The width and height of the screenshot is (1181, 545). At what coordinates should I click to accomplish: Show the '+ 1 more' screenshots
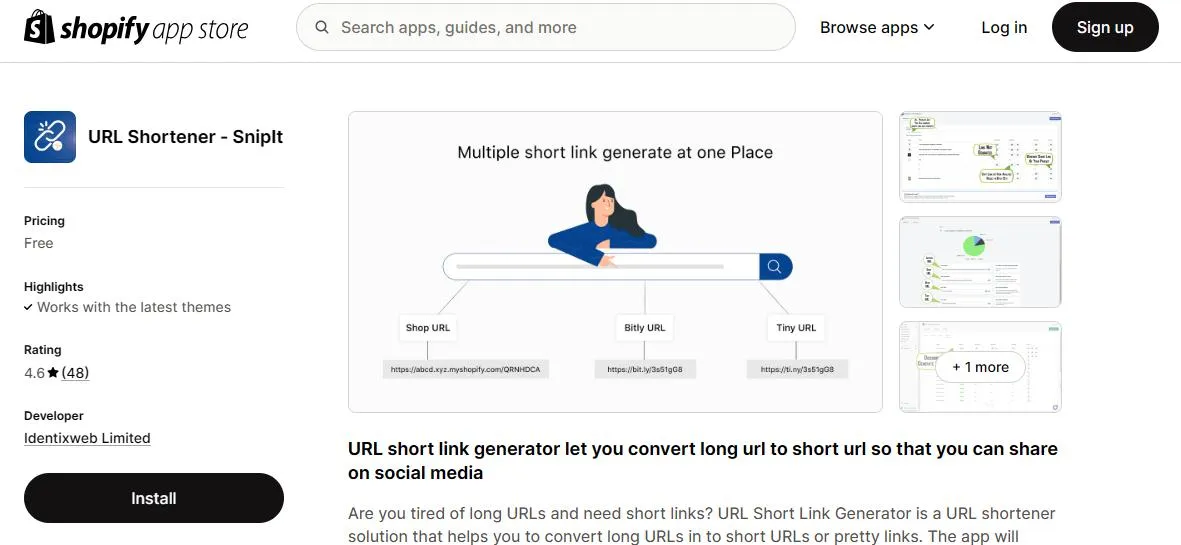(x=980, y=367)
